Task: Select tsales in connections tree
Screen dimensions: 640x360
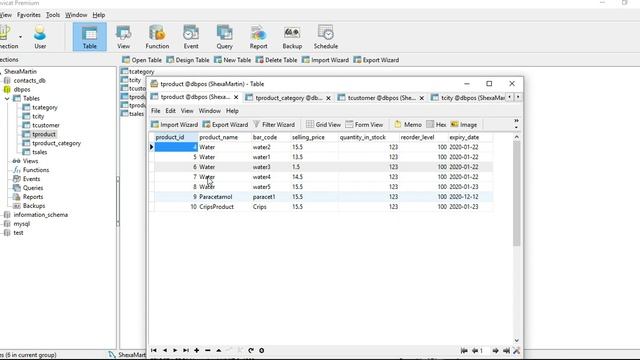Action: 40,152
